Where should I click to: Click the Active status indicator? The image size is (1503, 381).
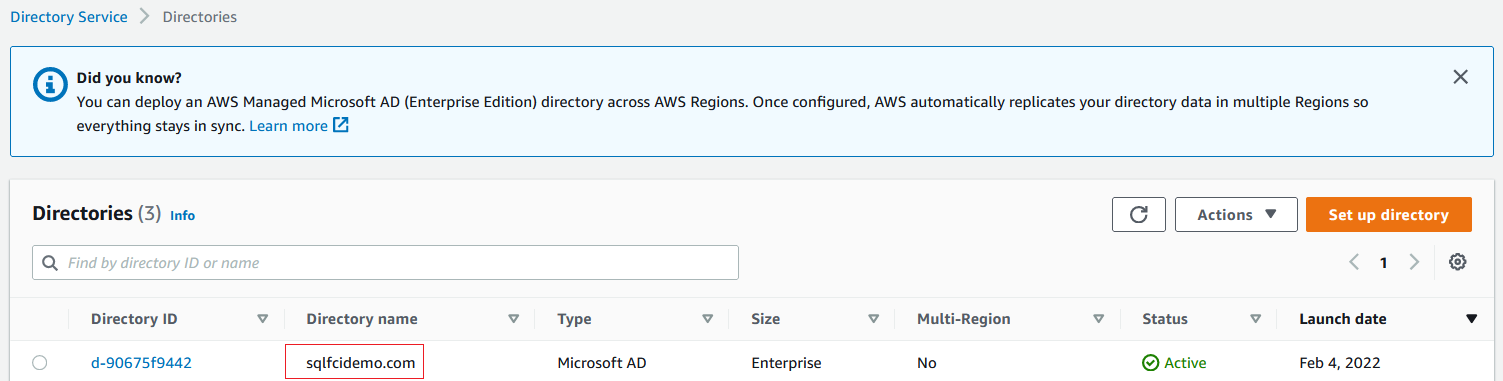1175,363
